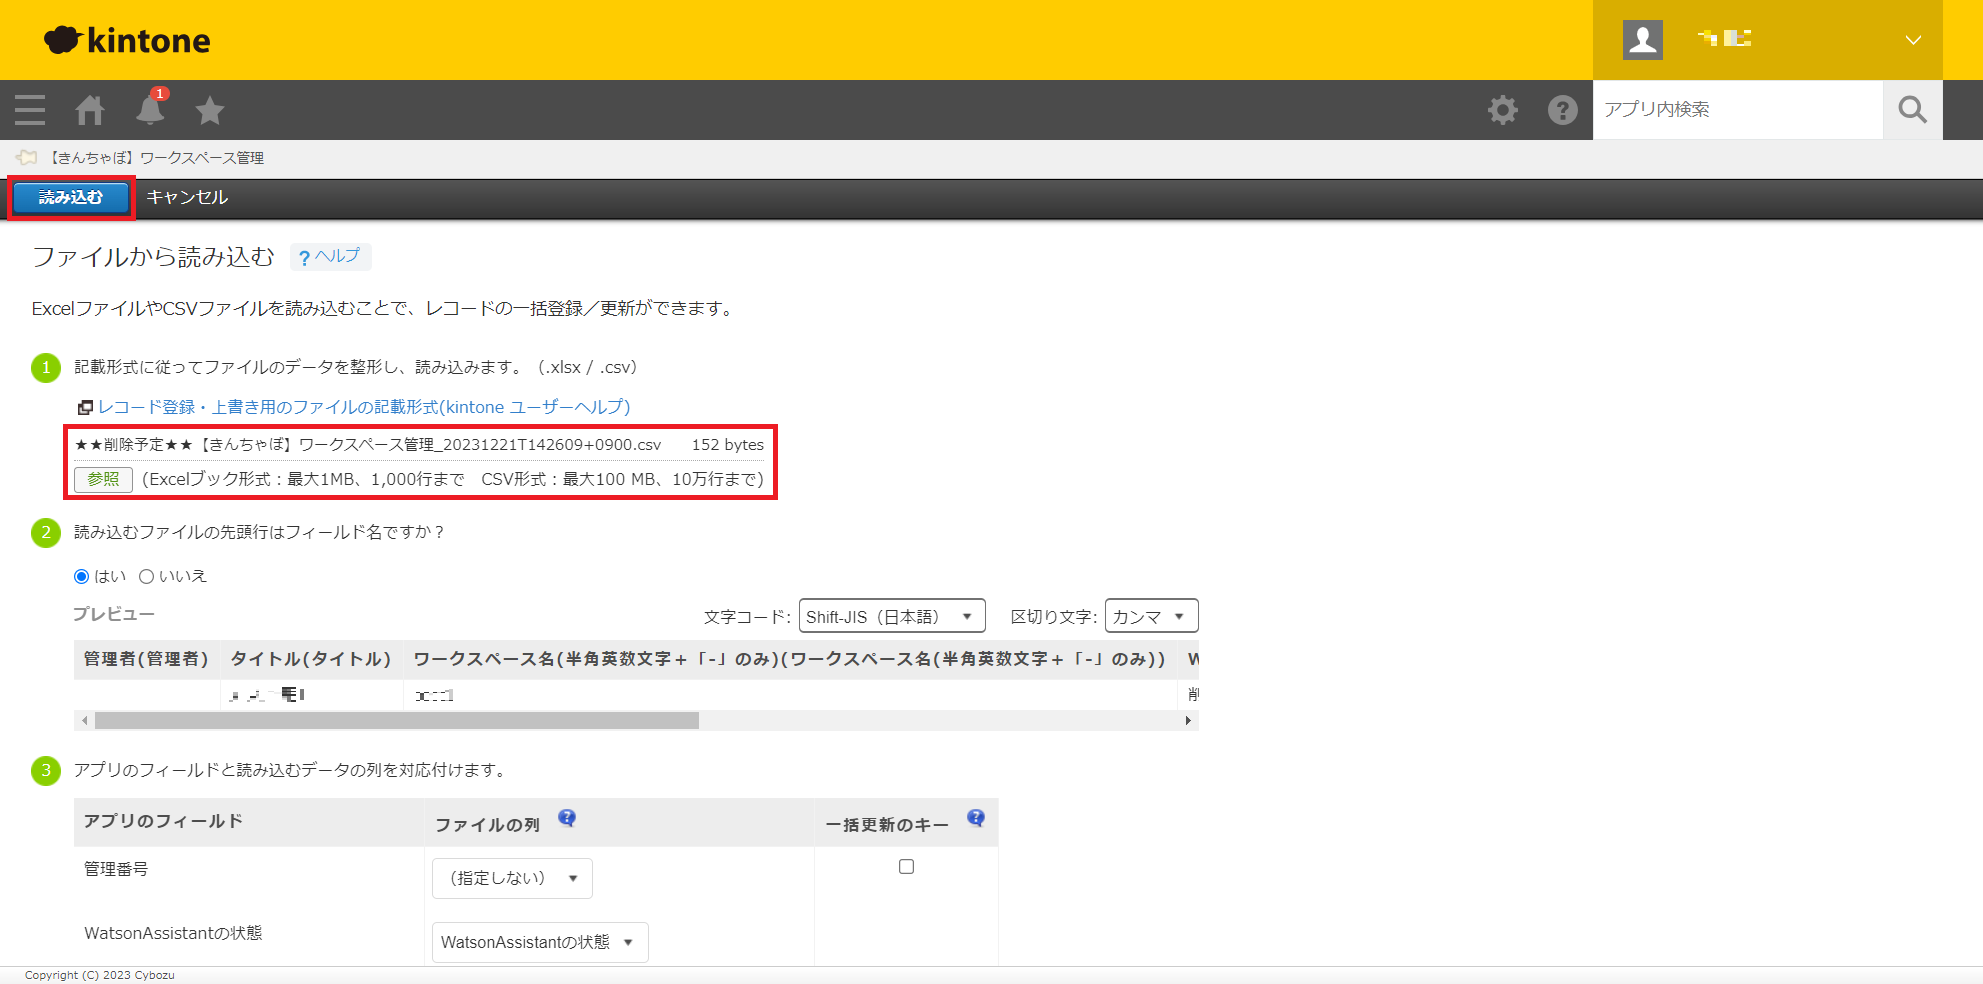1983x984 pixels.
Task: Select the いいえ radio button
Action: [147, 576]
